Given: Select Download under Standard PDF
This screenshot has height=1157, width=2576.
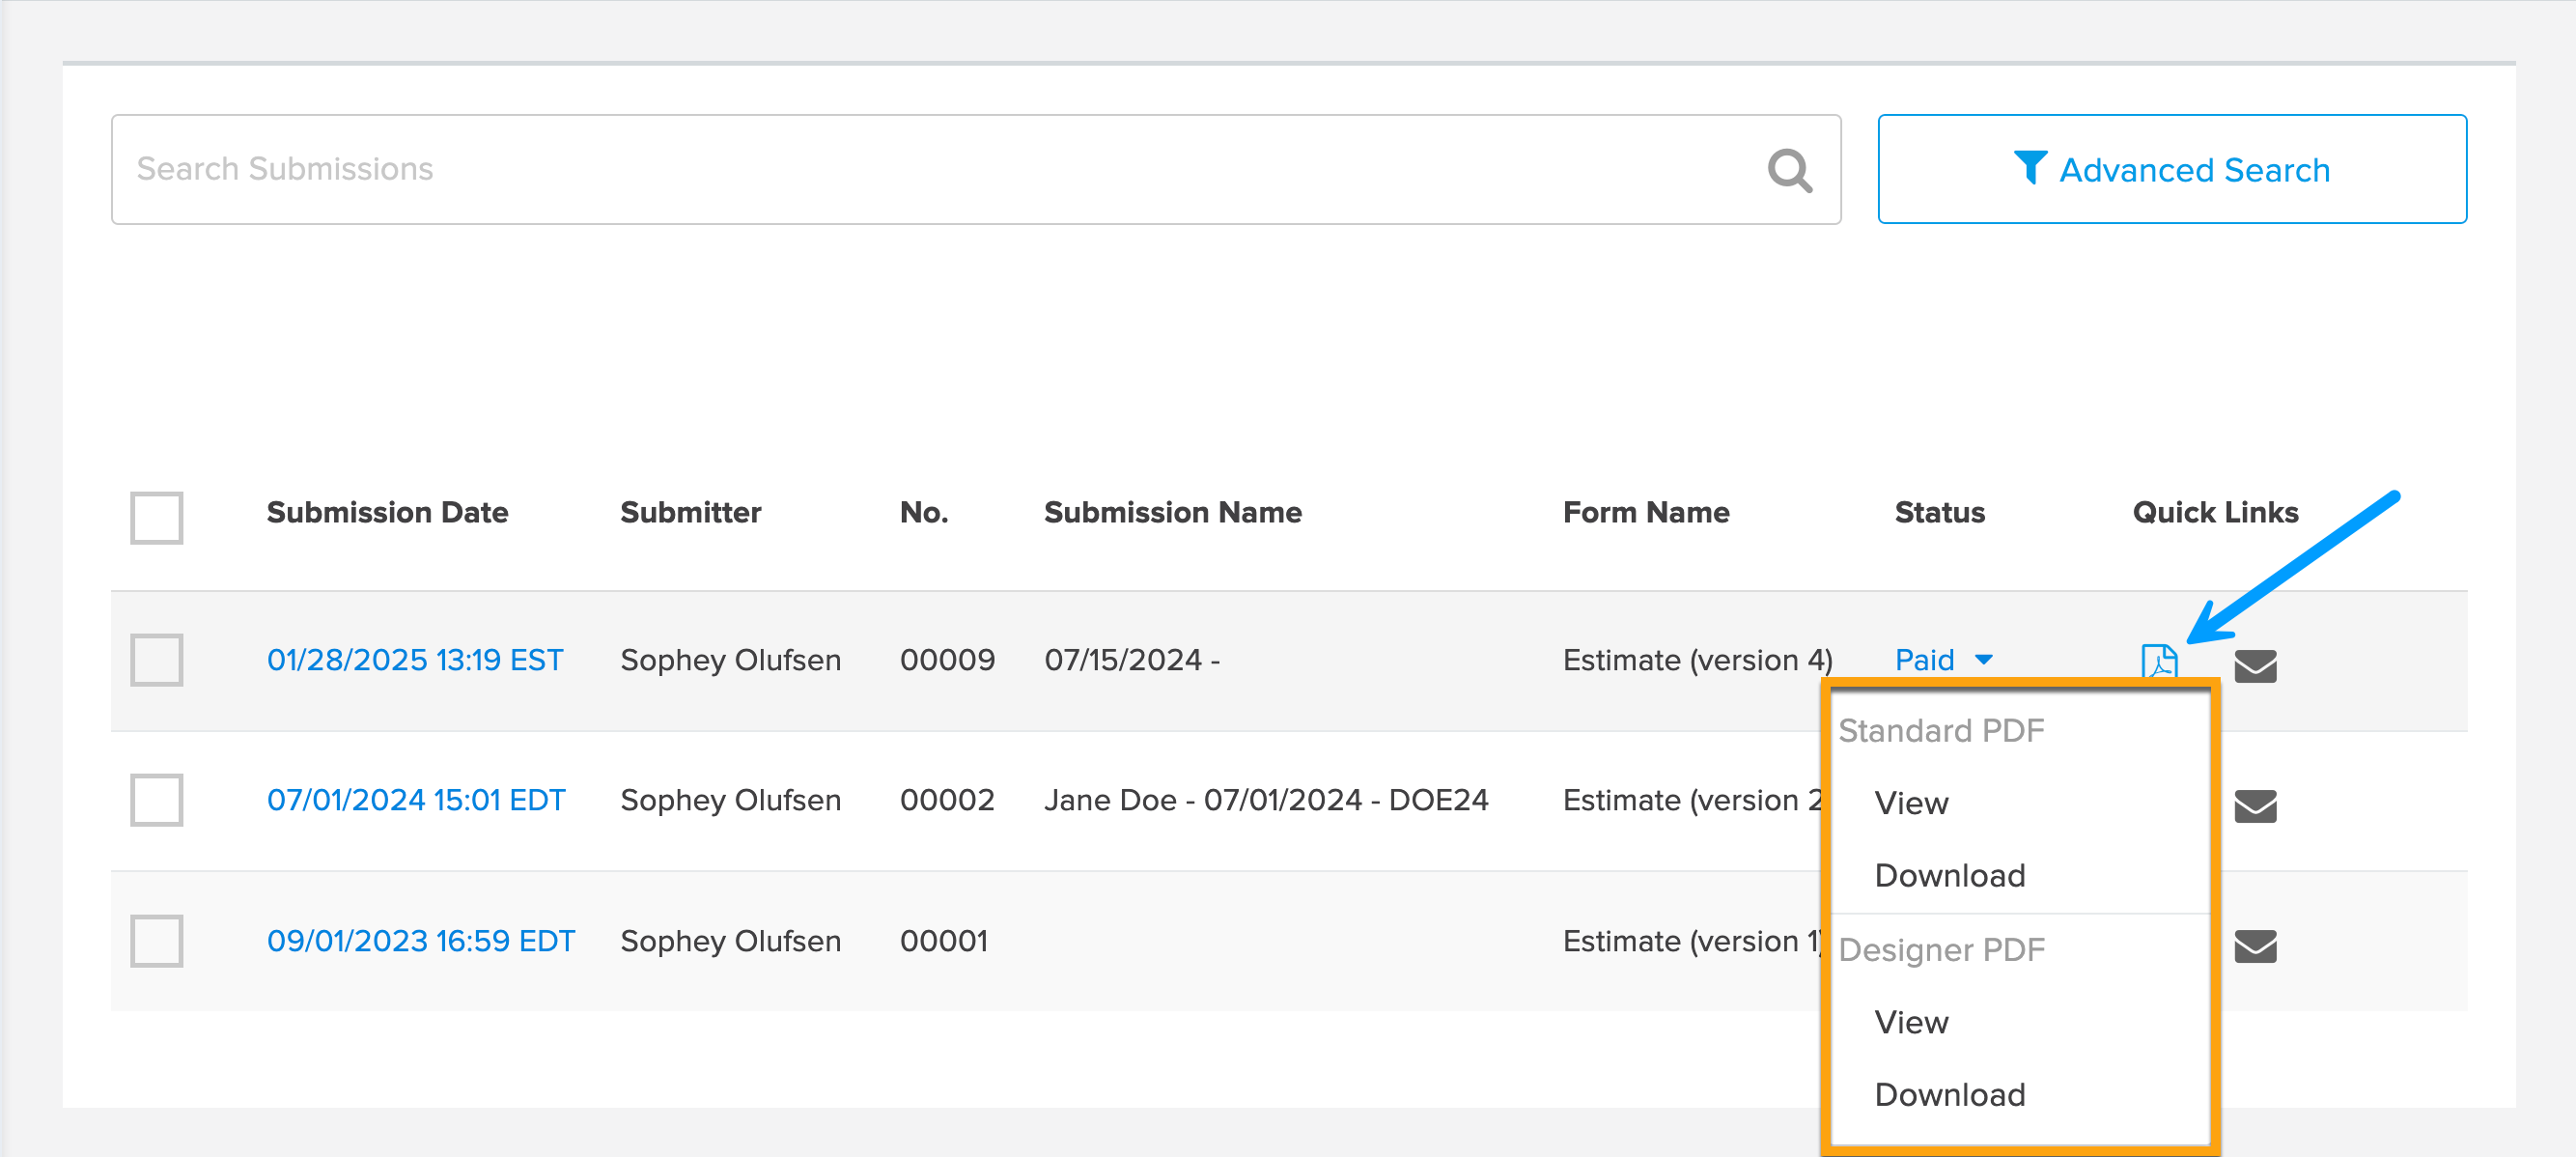Looking at the screenshot, I should coord(1949,875).
